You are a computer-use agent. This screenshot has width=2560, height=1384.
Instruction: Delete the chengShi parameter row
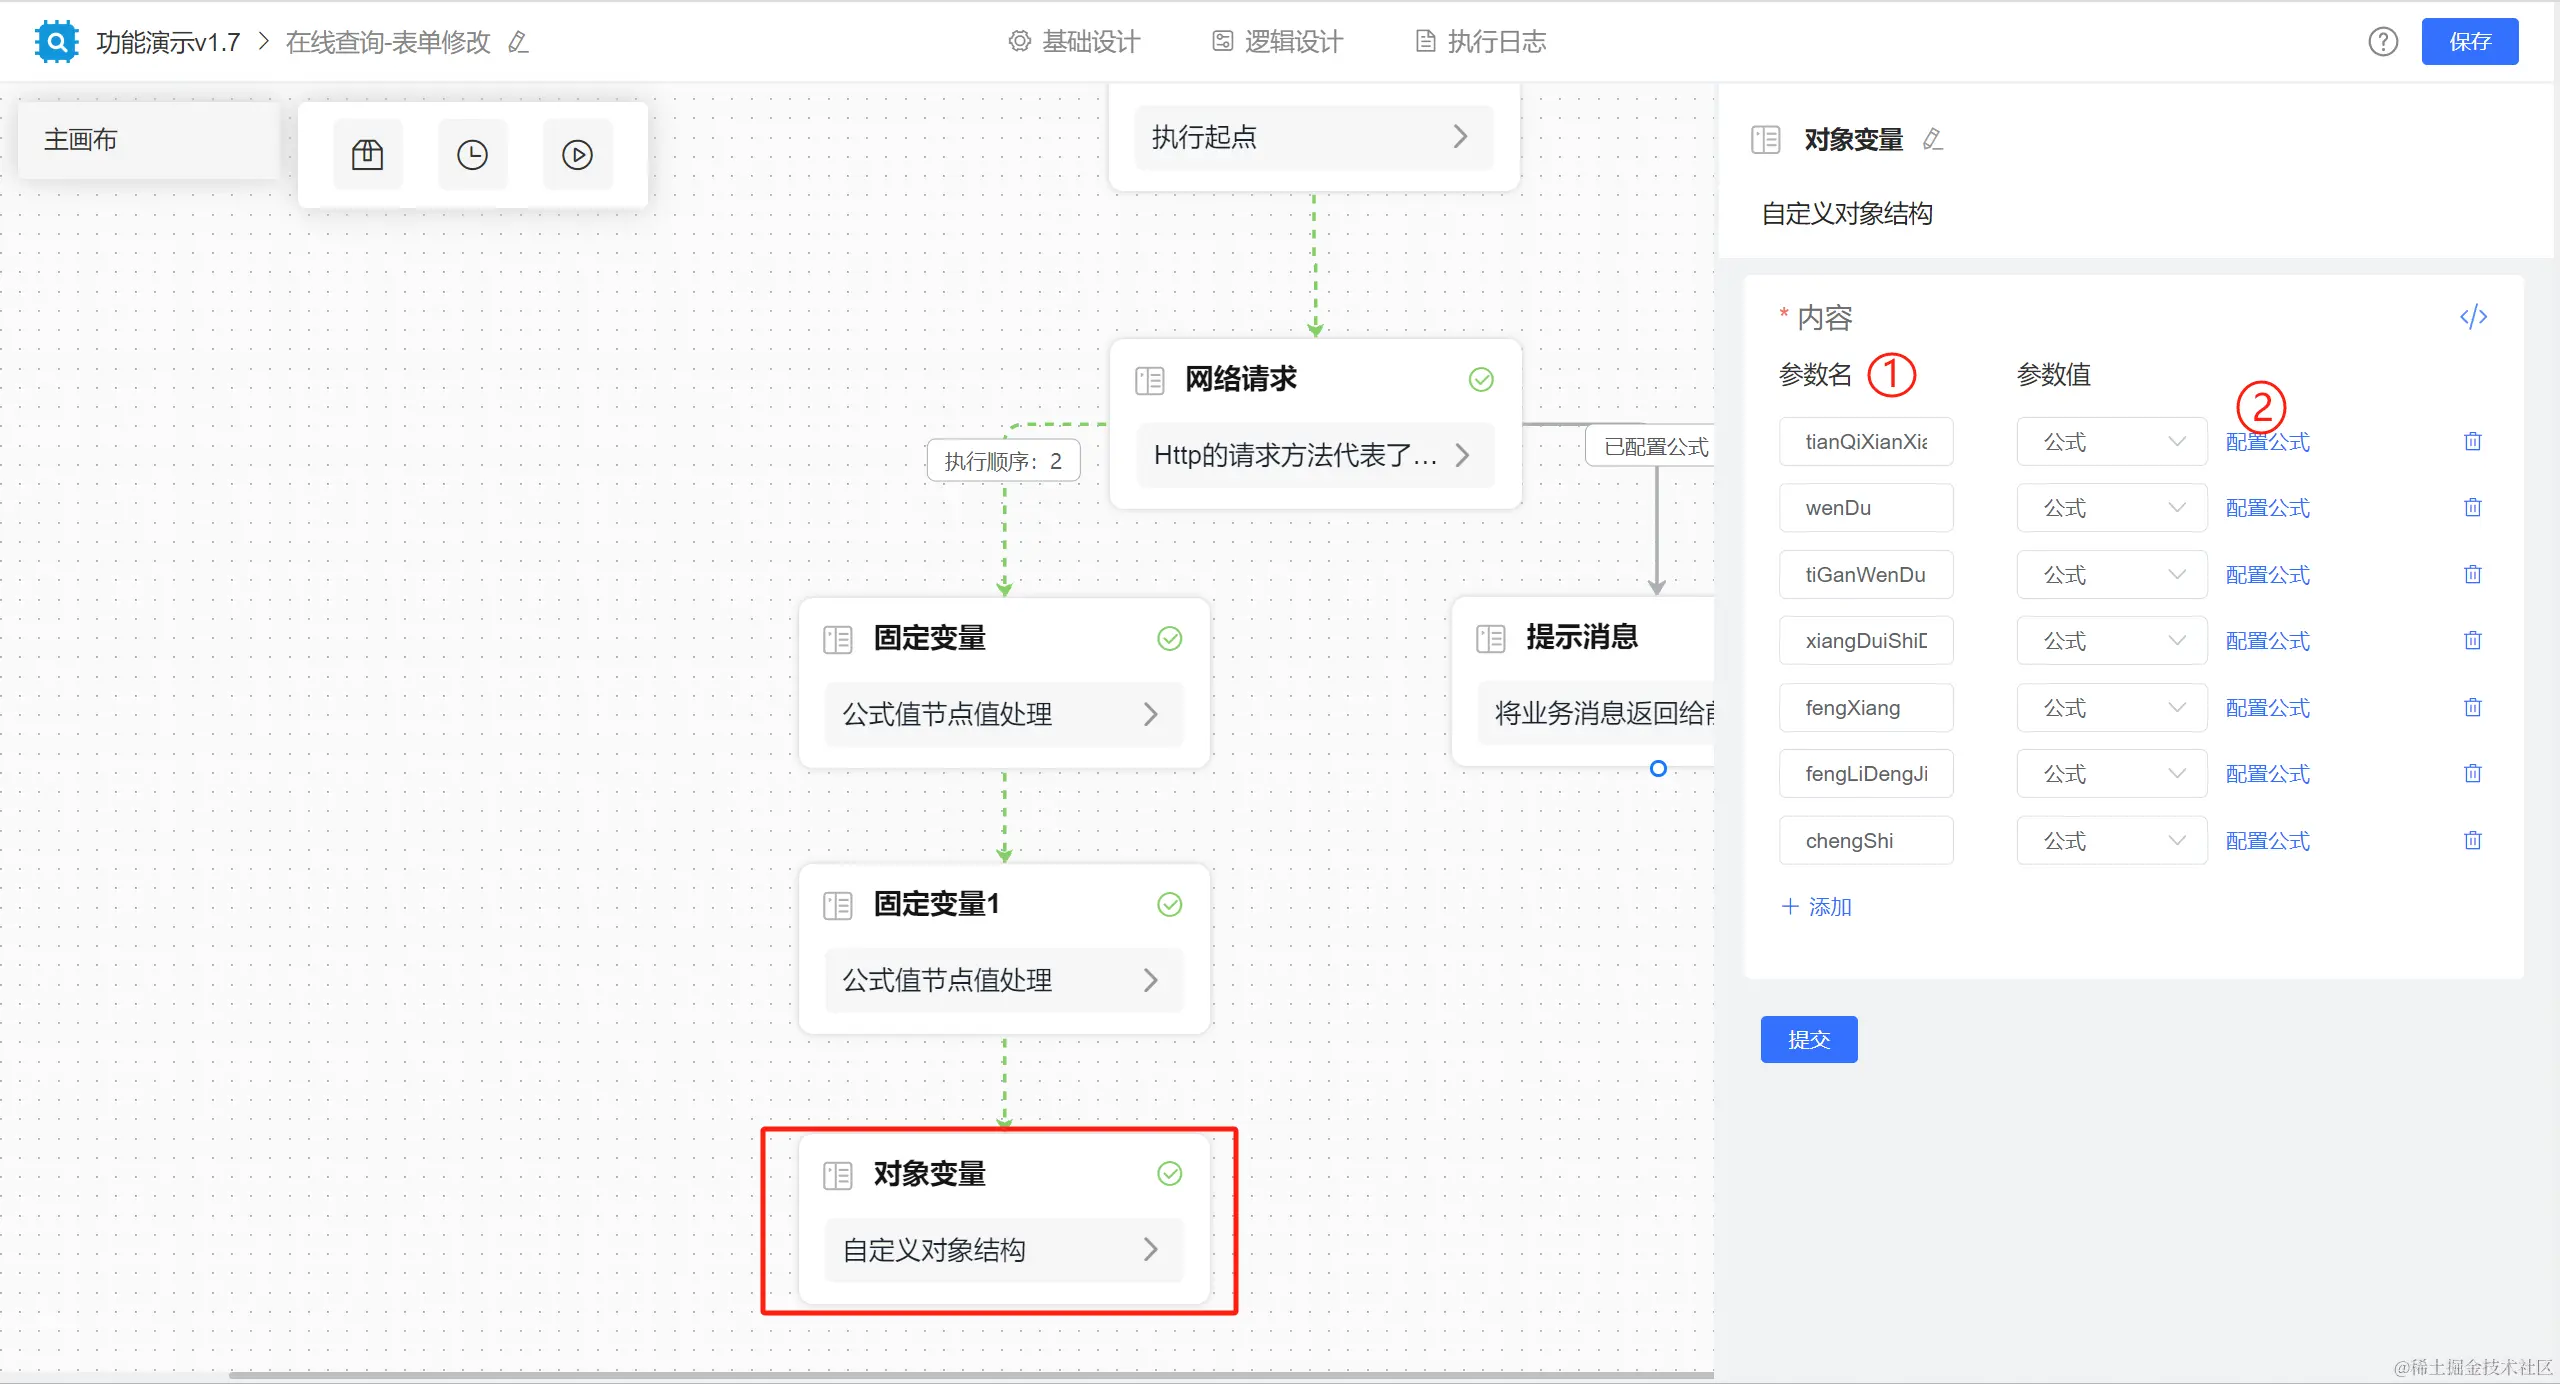[2472, 841]
